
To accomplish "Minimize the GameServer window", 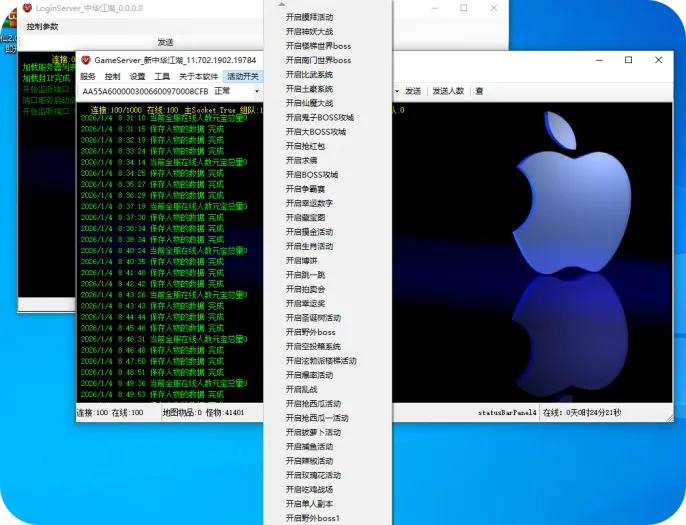I will [599, 60].
